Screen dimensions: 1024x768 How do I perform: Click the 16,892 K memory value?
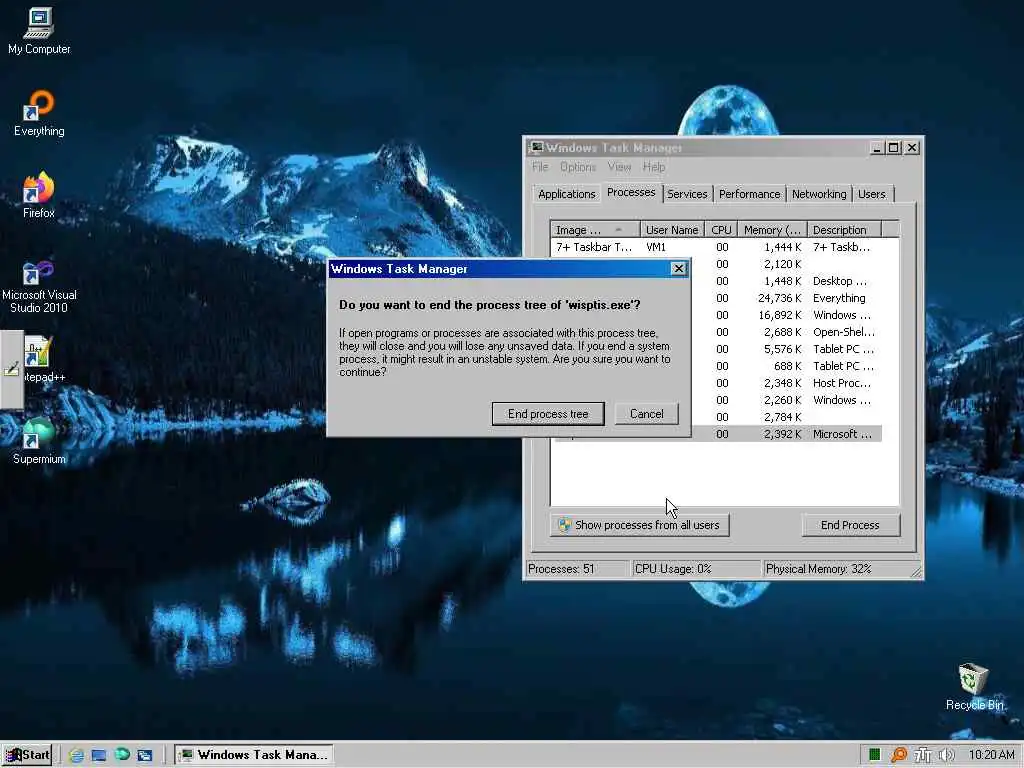pyautogui.click(x=779, y=315)
